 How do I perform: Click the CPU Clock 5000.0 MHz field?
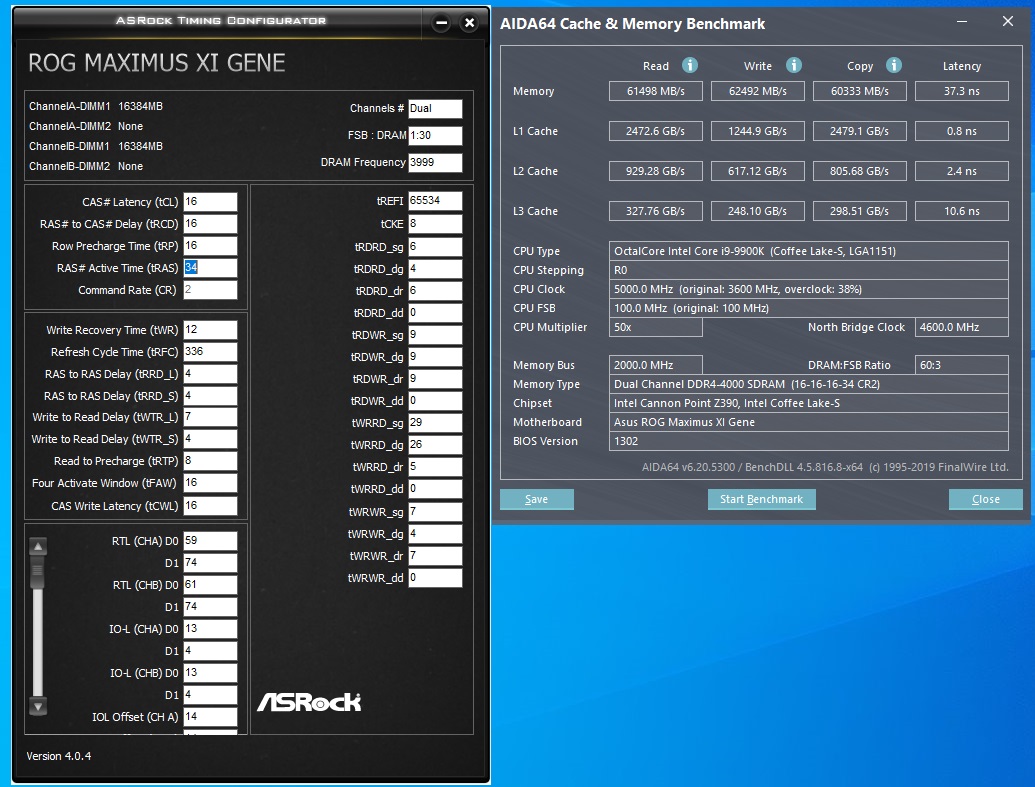click(x=809, y=289)
